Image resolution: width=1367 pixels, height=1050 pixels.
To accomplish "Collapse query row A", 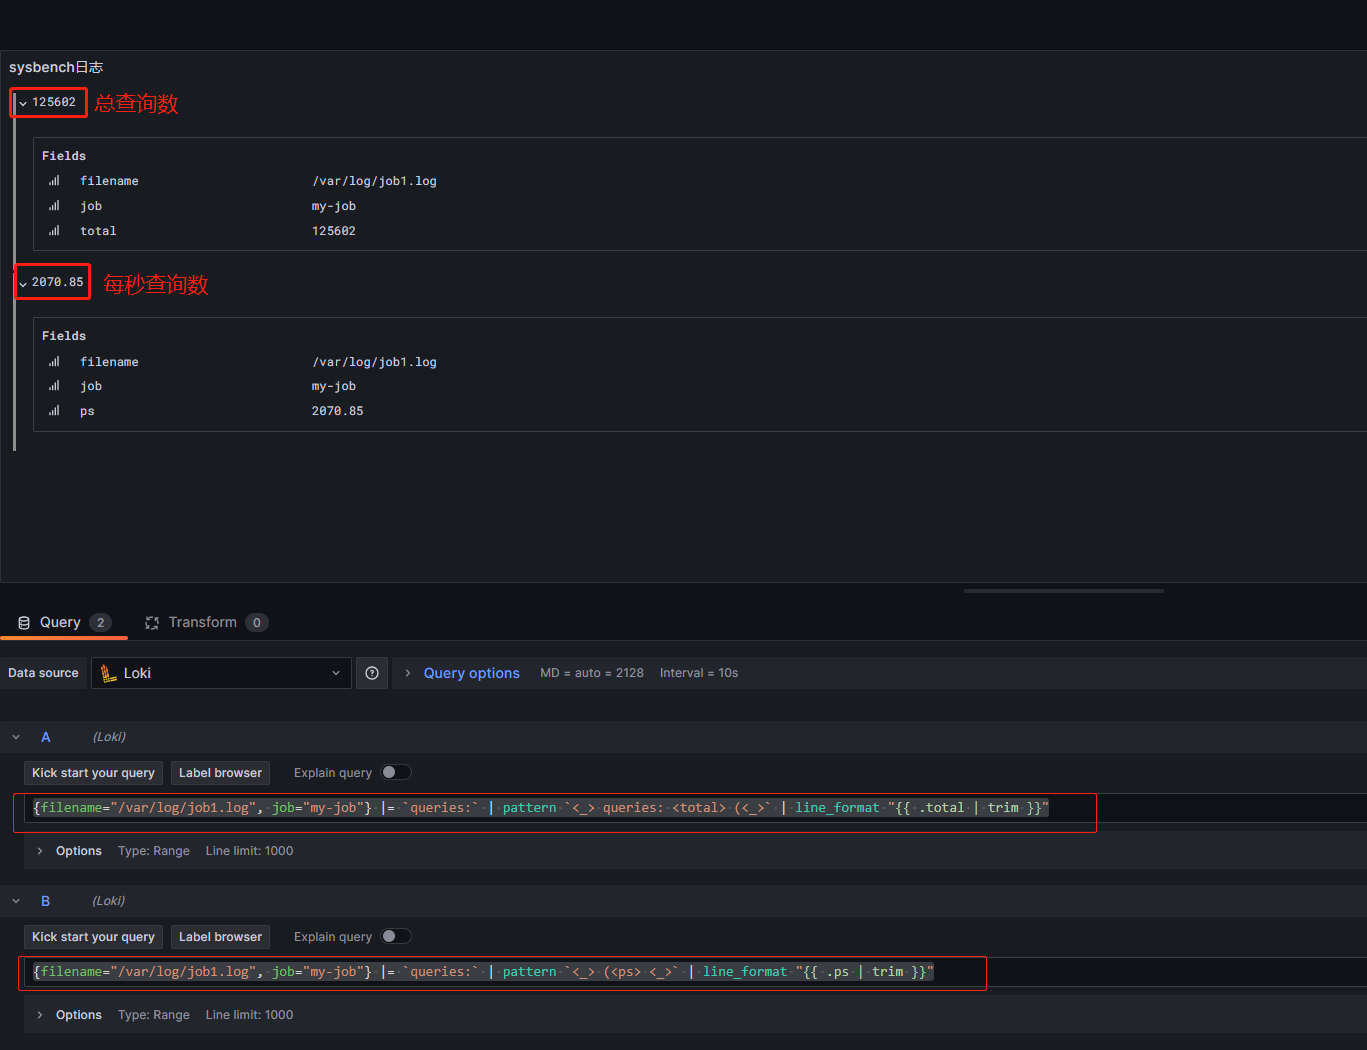I will point(16,737).
